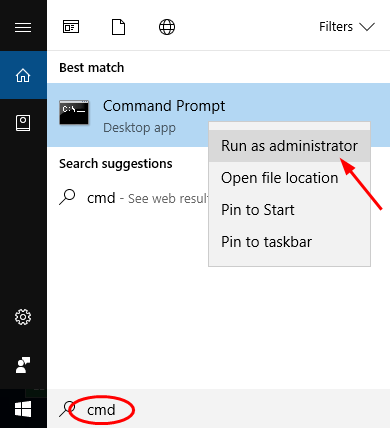Click the Command Prompt app icon

pyautogui.click(x=74, y=112)
